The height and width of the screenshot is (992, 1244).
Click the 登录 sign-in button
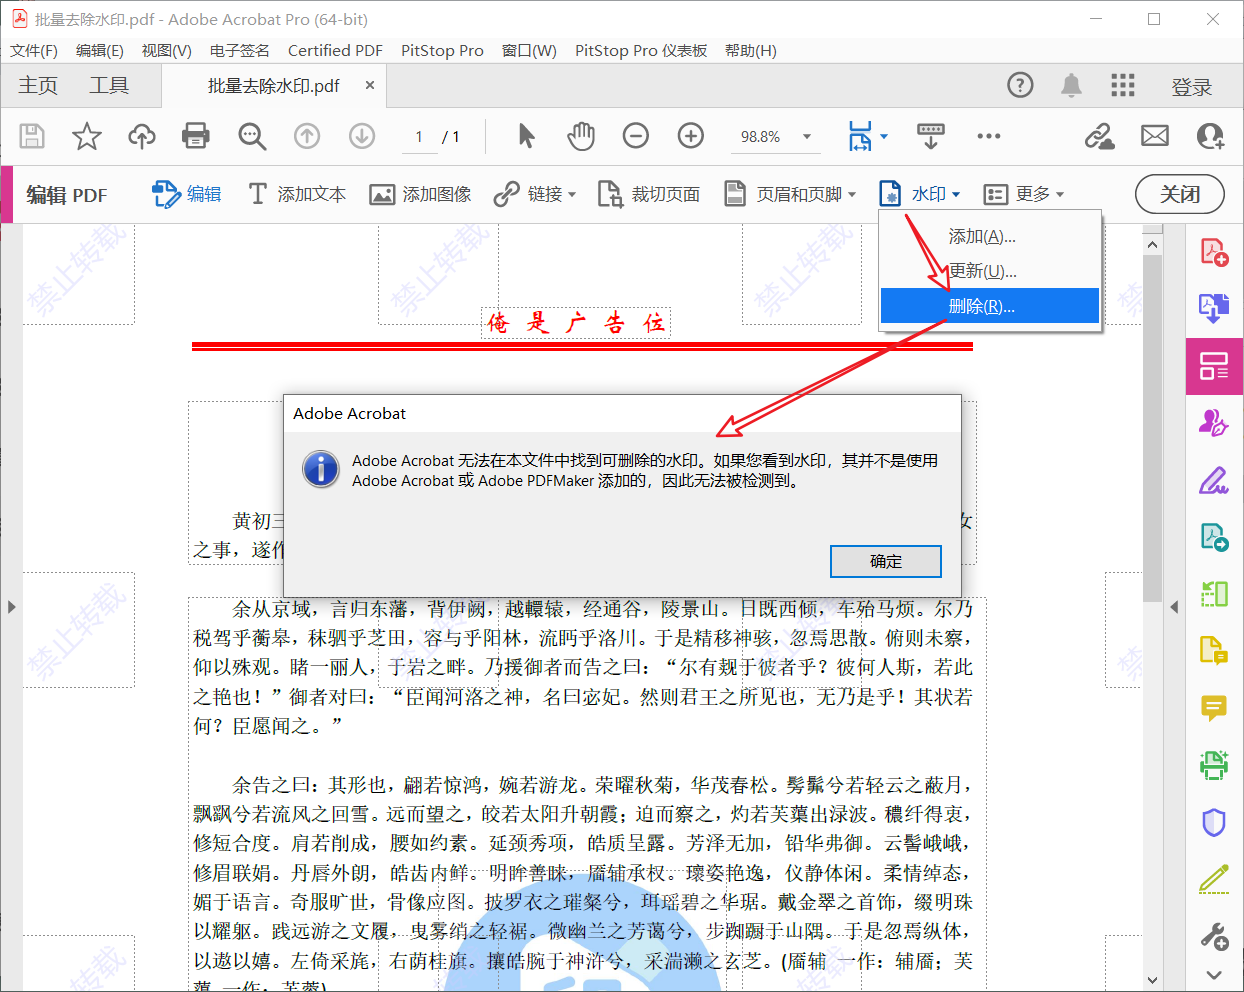tap(1191, 87)
